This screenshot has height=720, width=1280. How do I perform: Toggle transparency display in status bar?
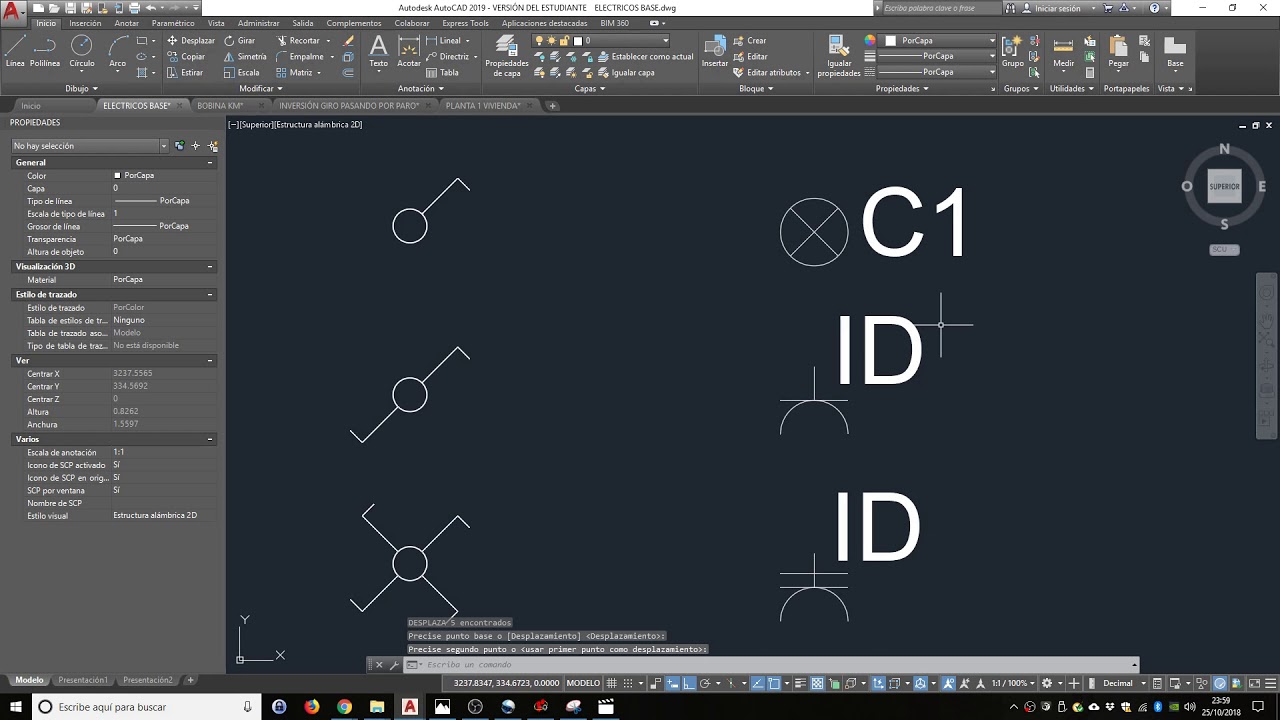817,683
